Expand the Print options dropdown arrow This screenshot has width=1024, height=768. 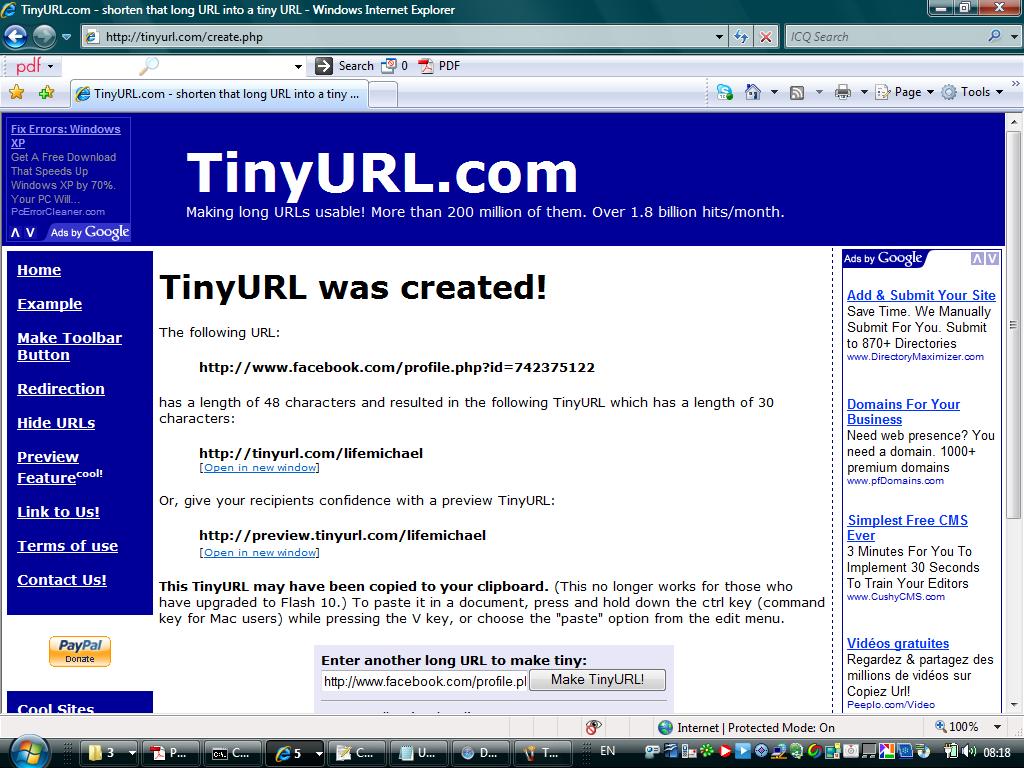pos(863,92)
